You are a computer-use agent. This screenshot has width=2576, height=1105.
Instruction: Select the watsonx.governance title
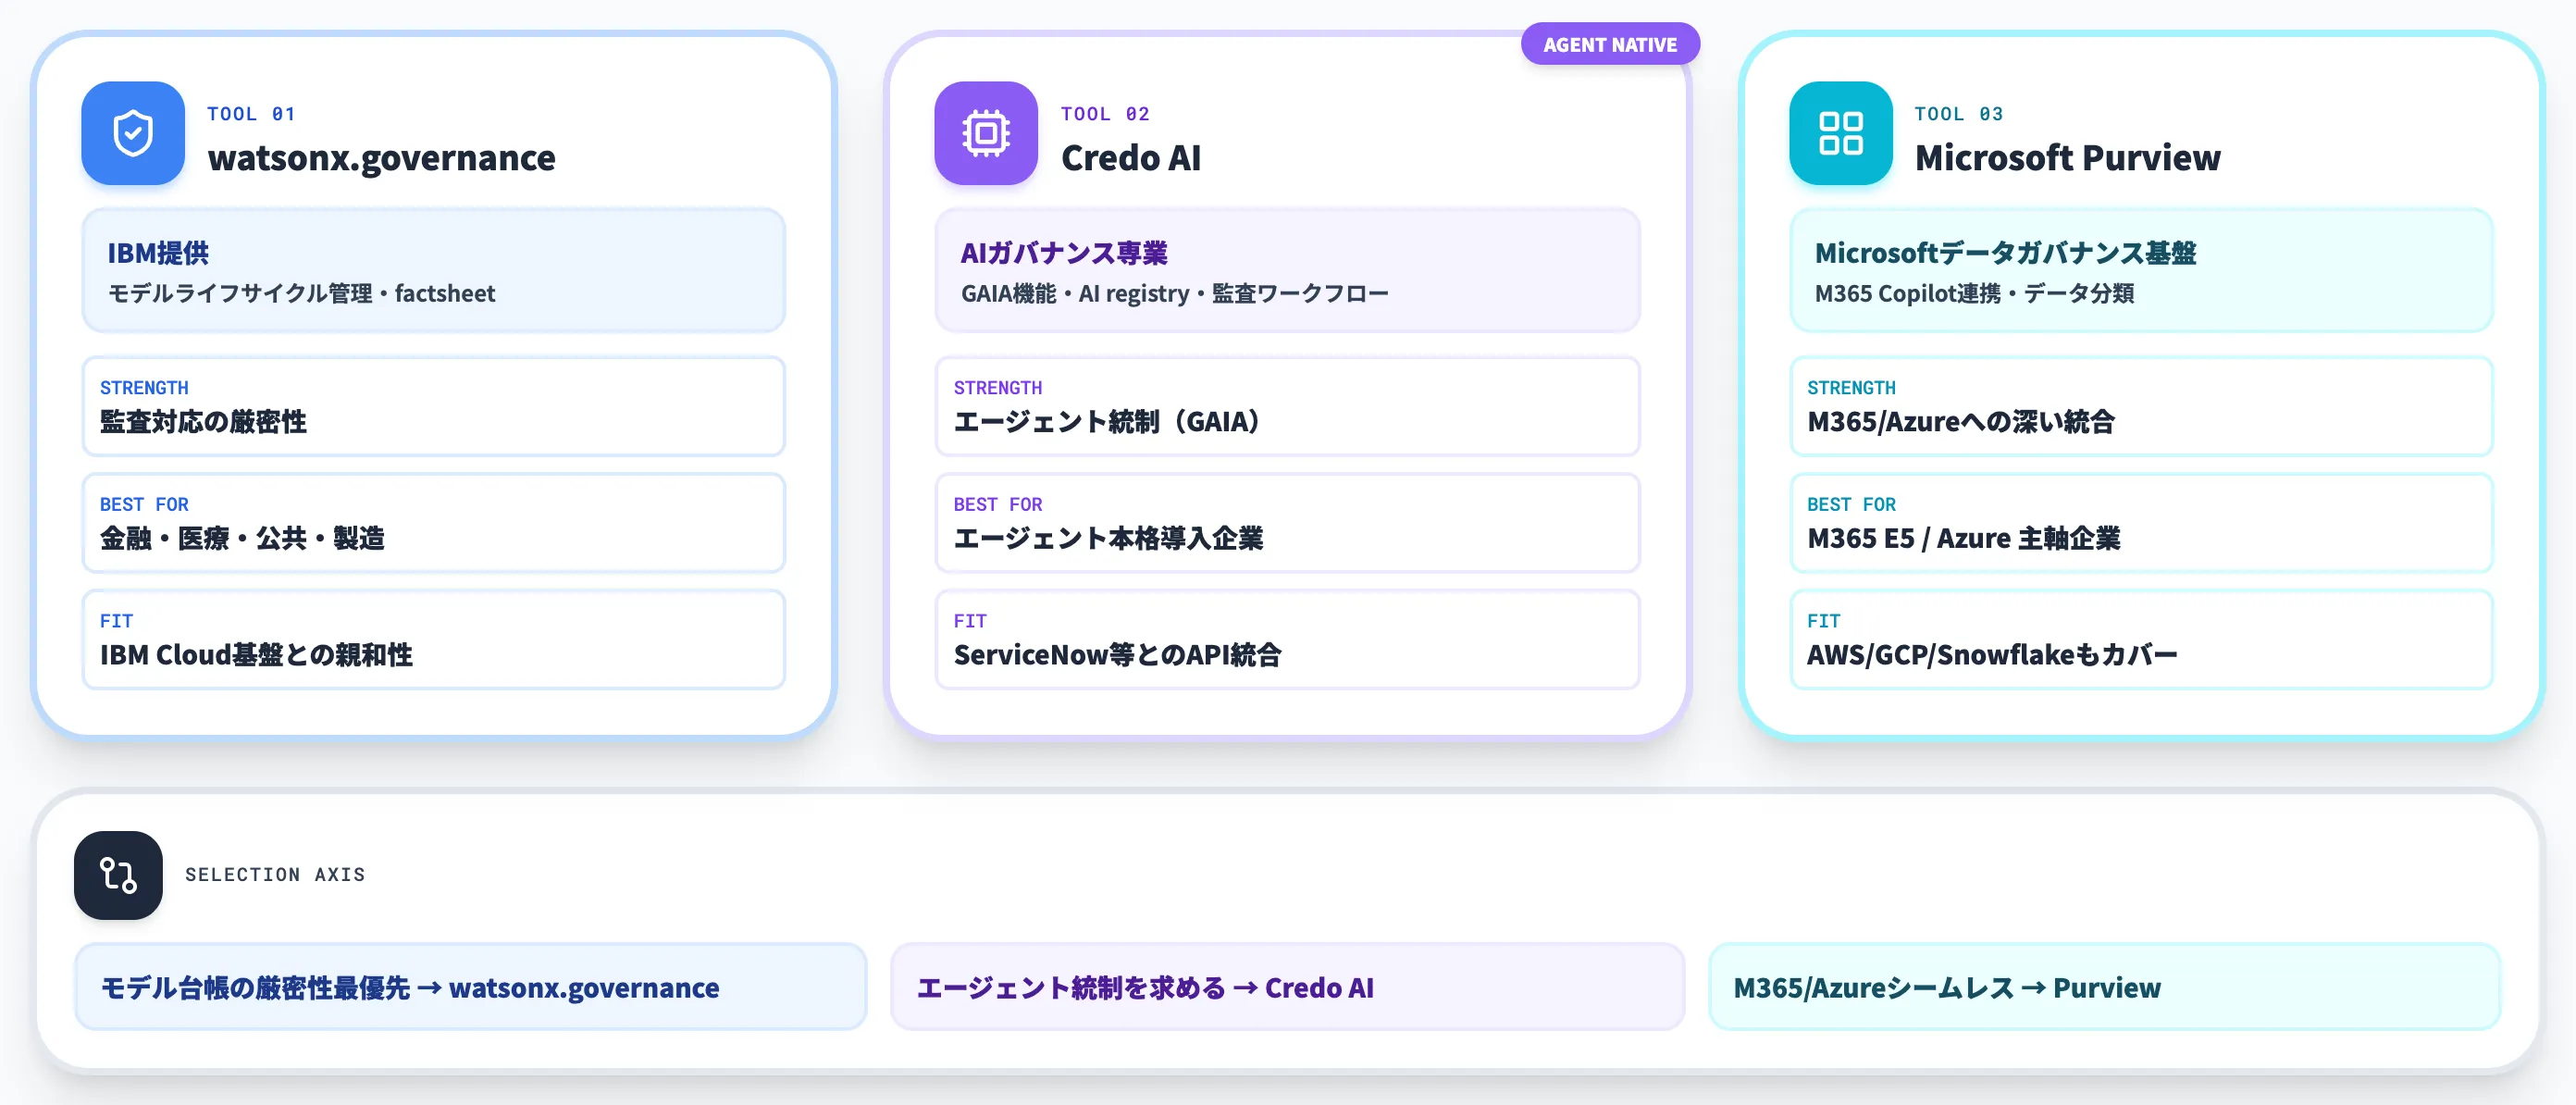pyautogui.click(x=381, y=158)
